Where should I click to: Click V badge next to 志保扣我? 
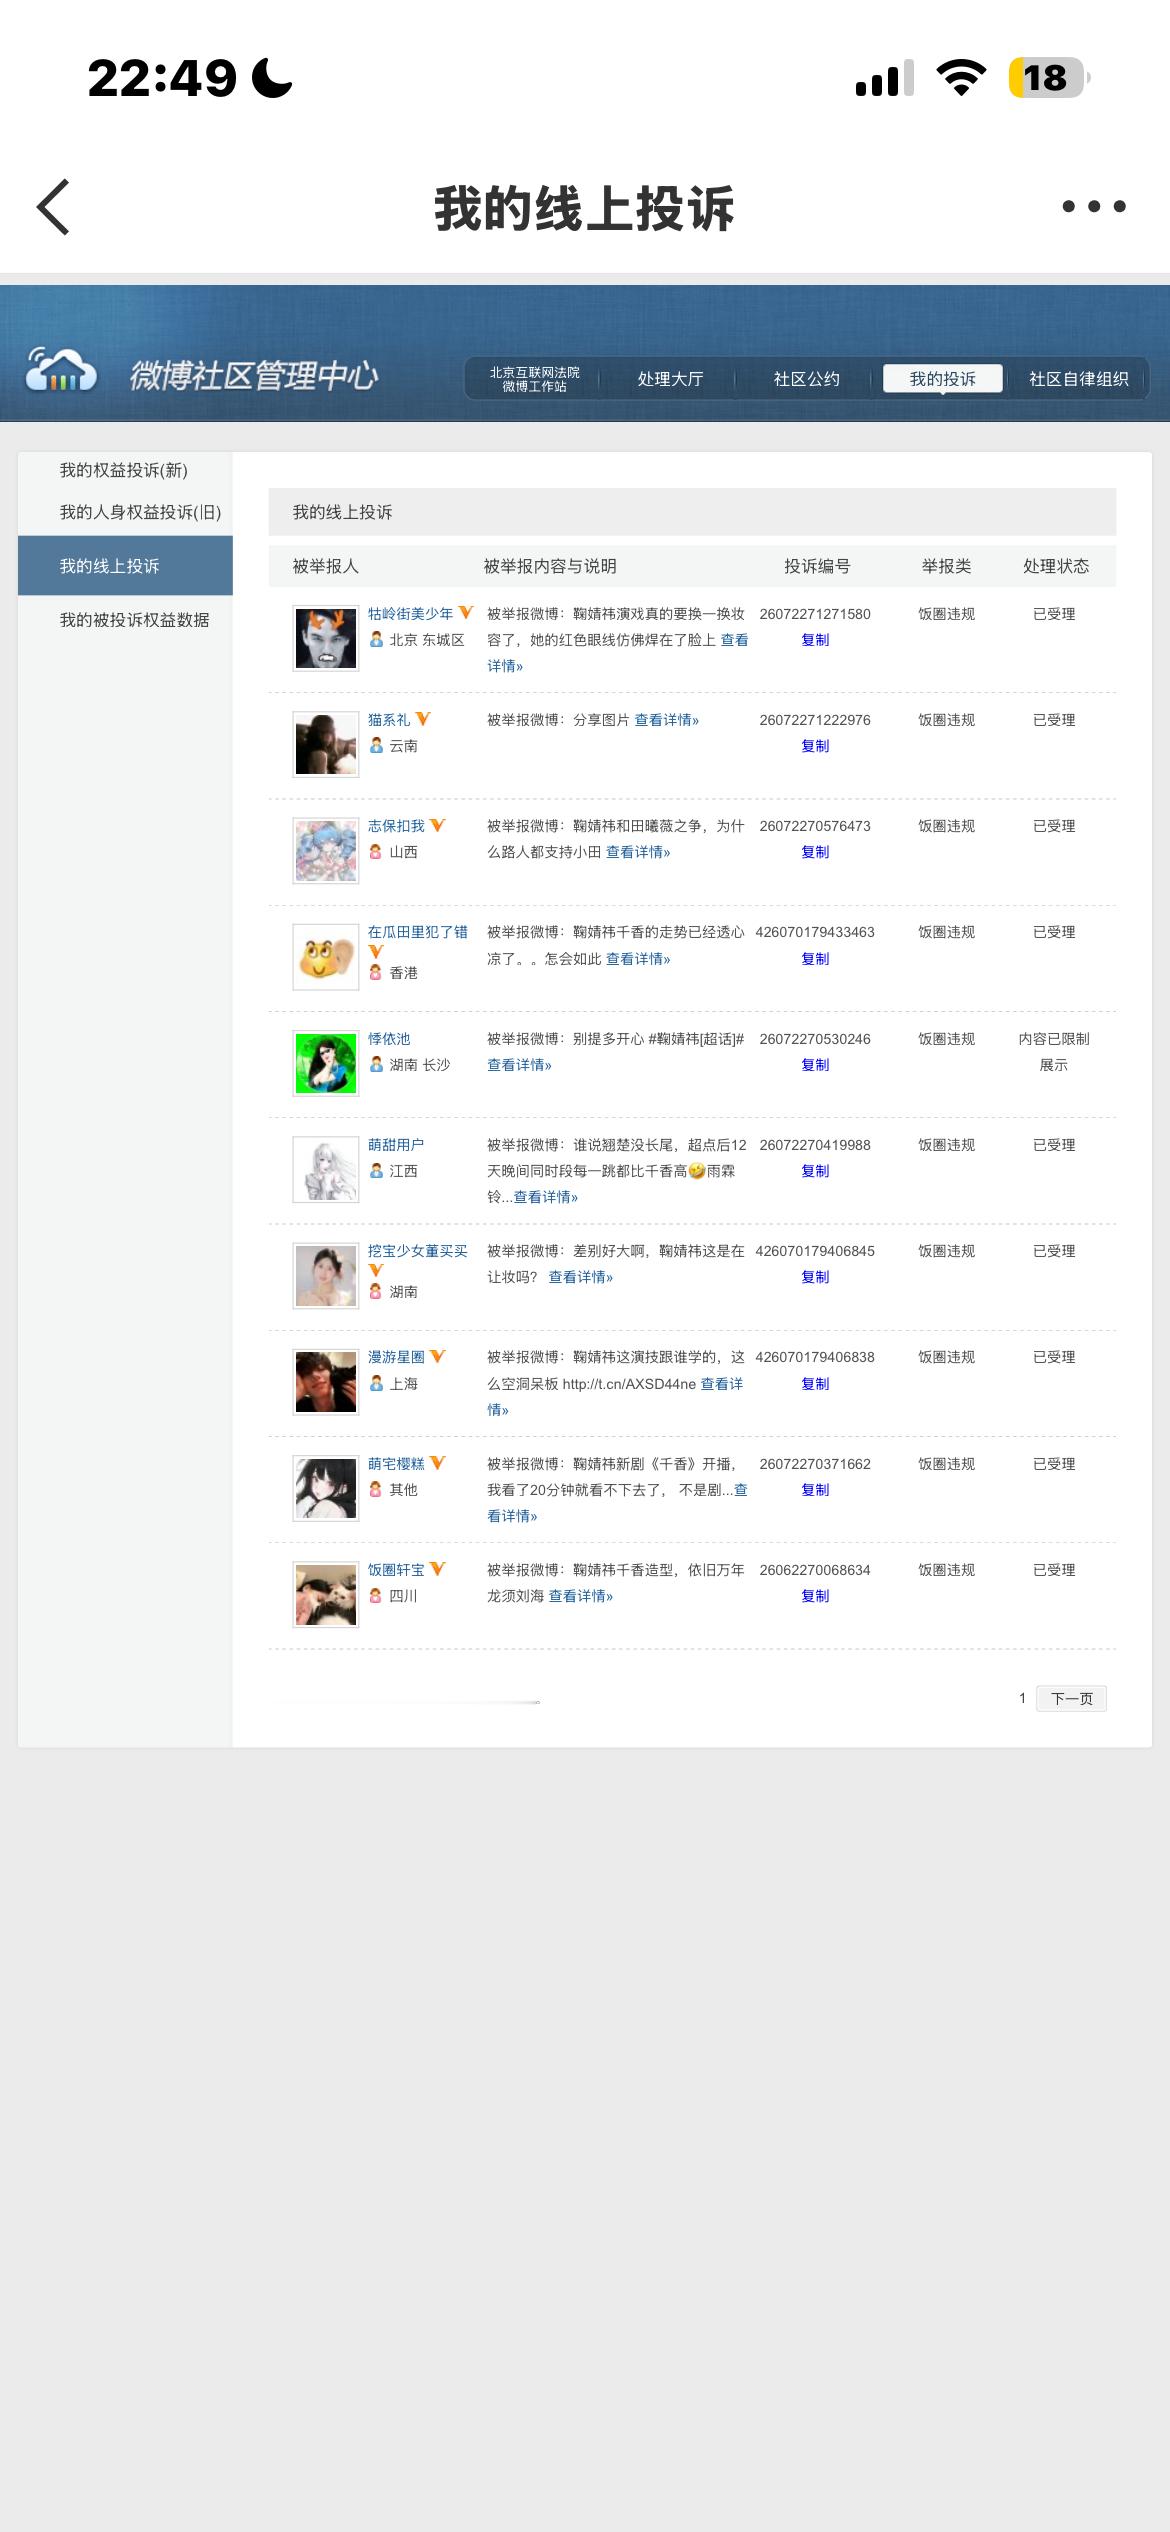click(x=437, y=825)
